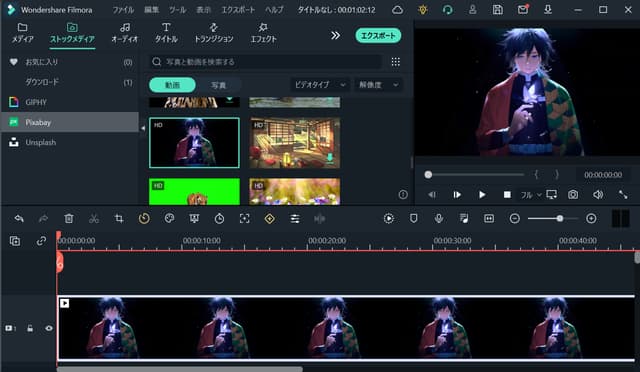The image size is (640, 372).
Task: Open ツール menu
Action: click(x=178, y=10)
